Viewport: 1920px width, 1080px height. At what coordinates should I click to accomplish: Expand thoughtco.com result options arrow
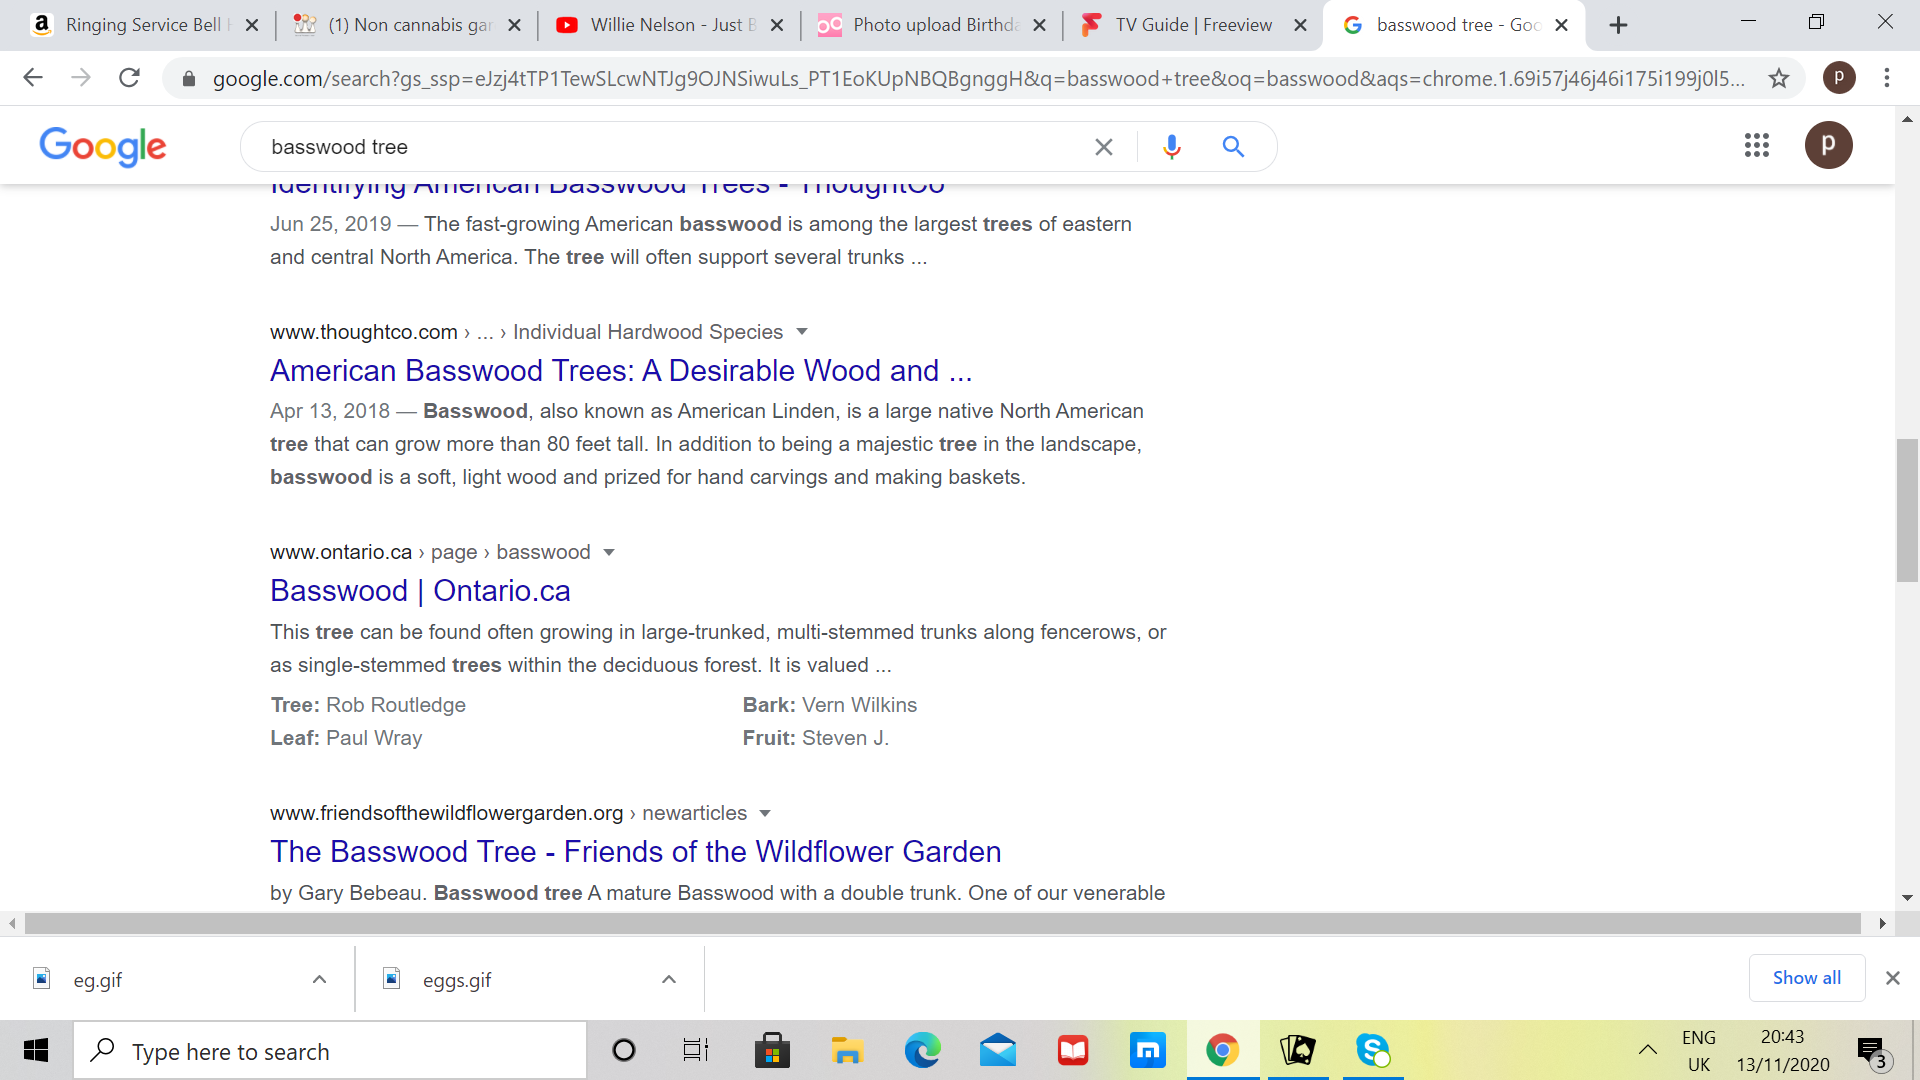click(801, 332)
